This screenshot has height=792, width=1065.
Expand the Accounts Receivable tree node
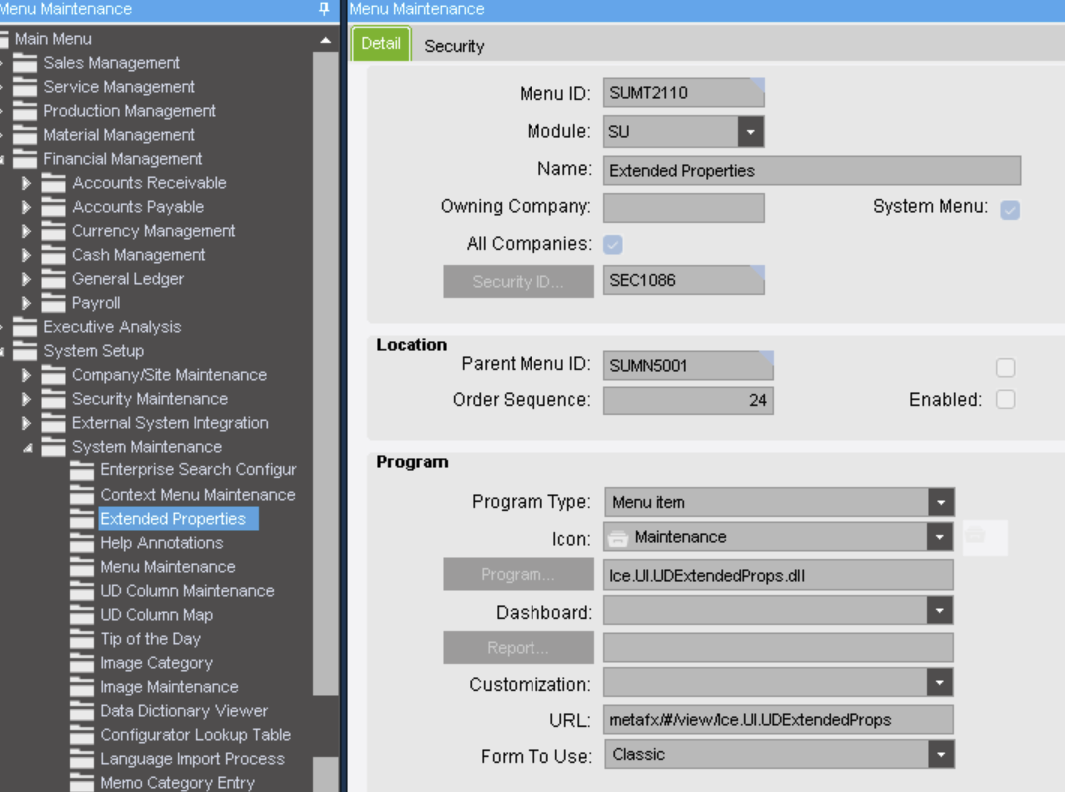(x=27, y=183)
